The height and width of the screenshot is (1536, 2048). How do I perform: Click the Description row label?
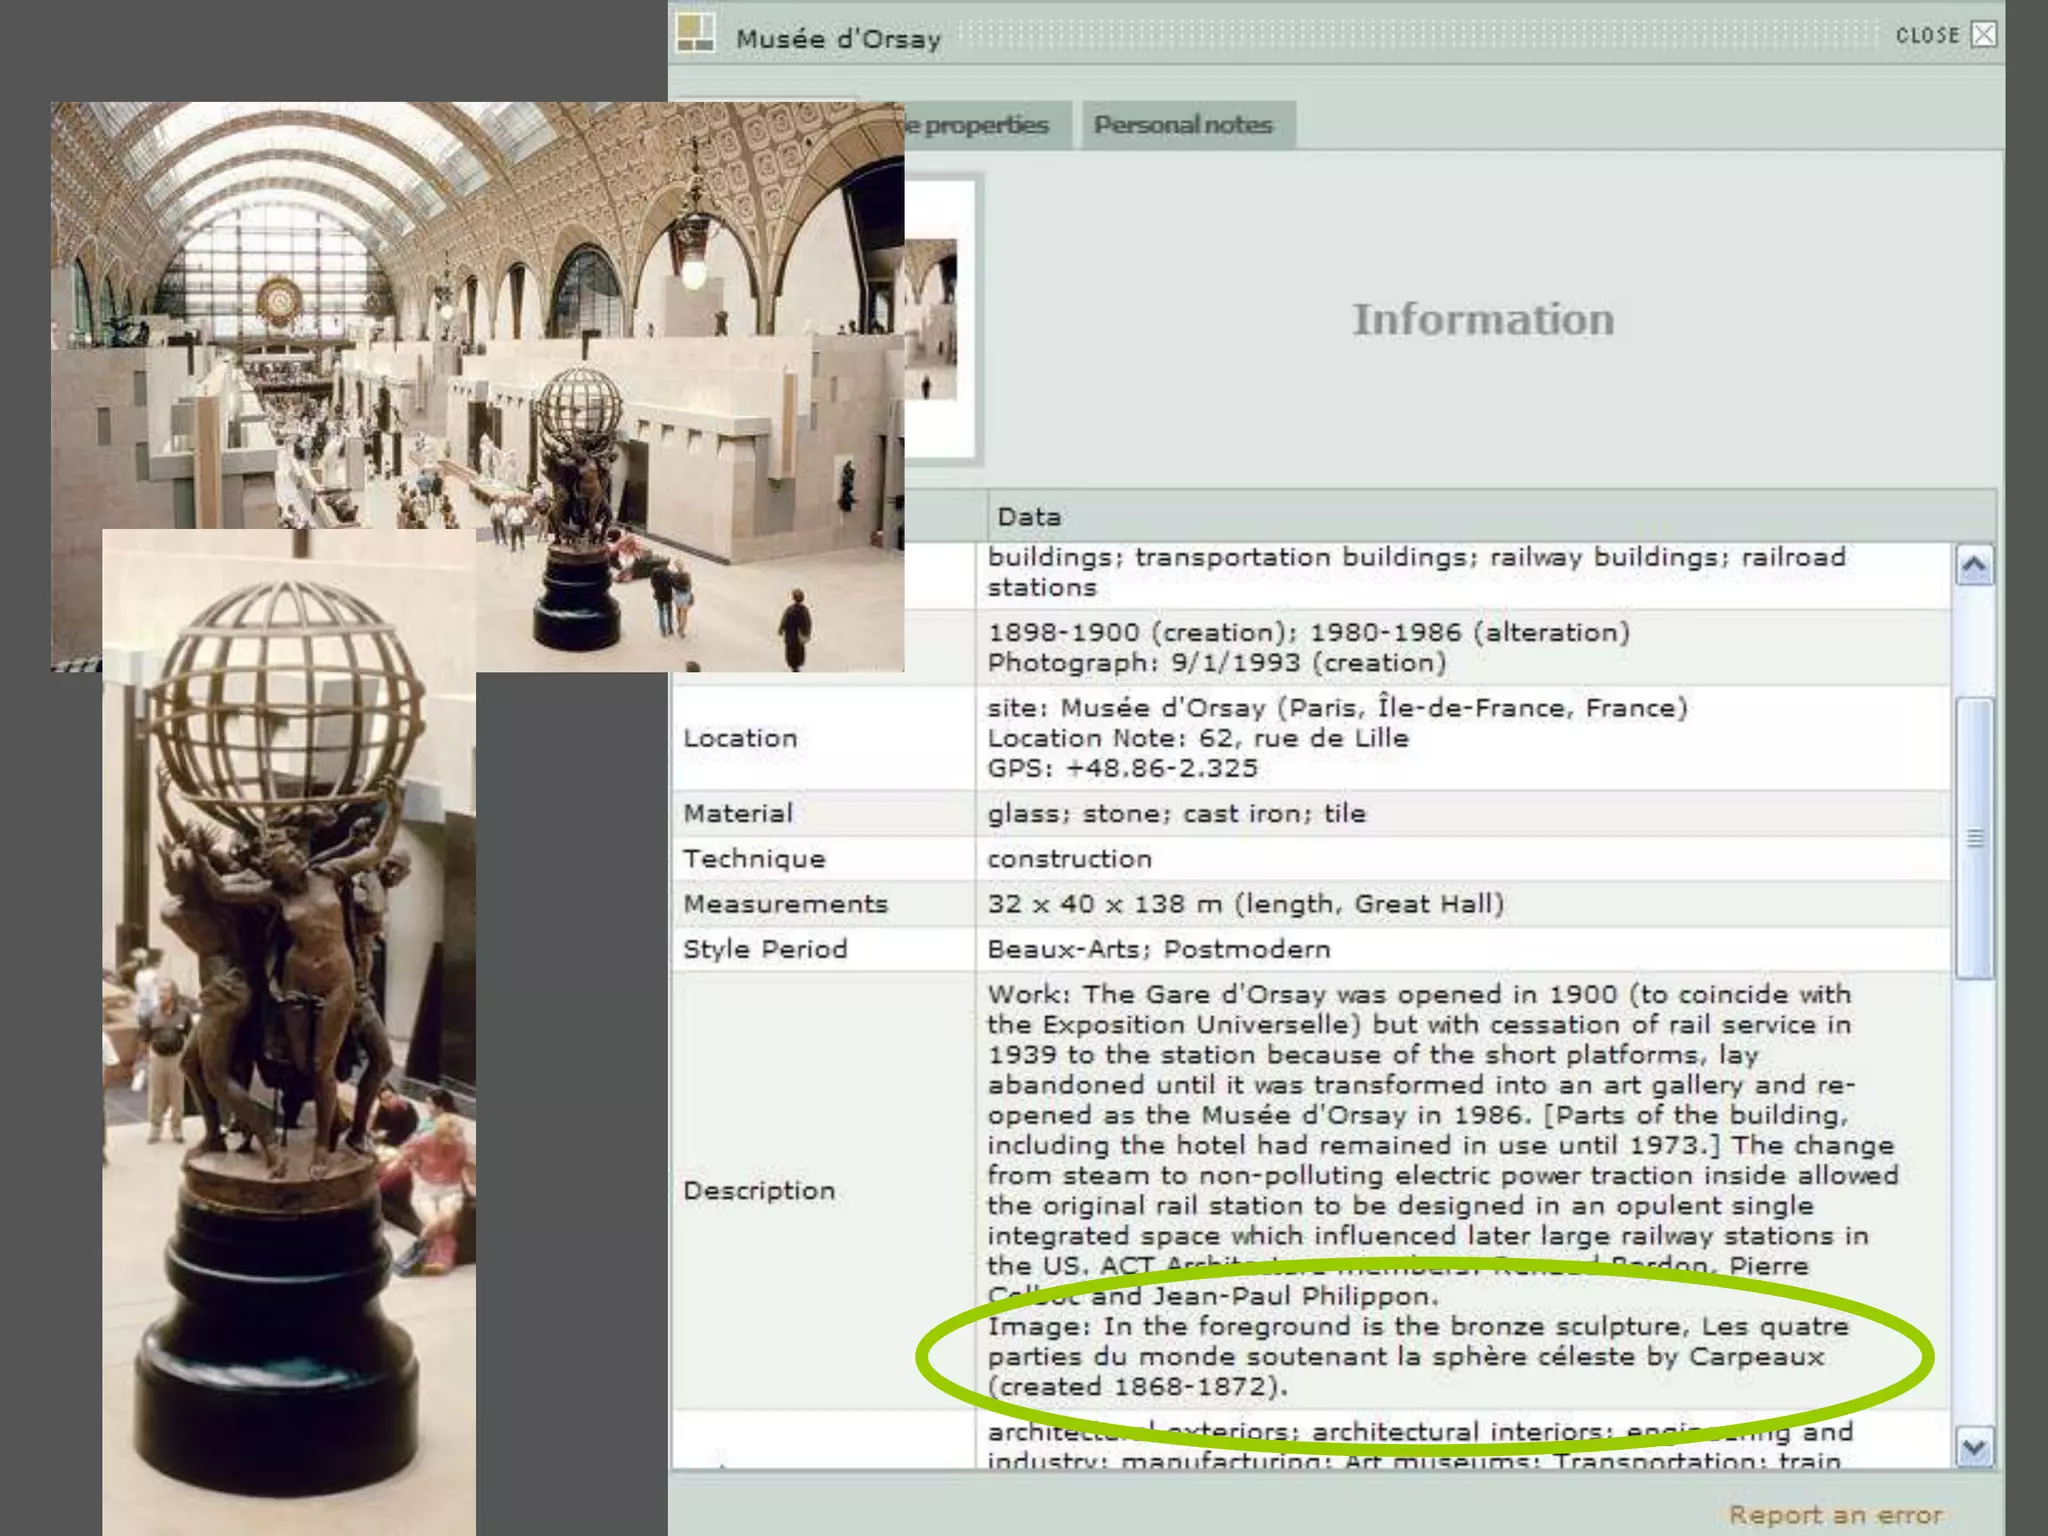(759, 1190)
